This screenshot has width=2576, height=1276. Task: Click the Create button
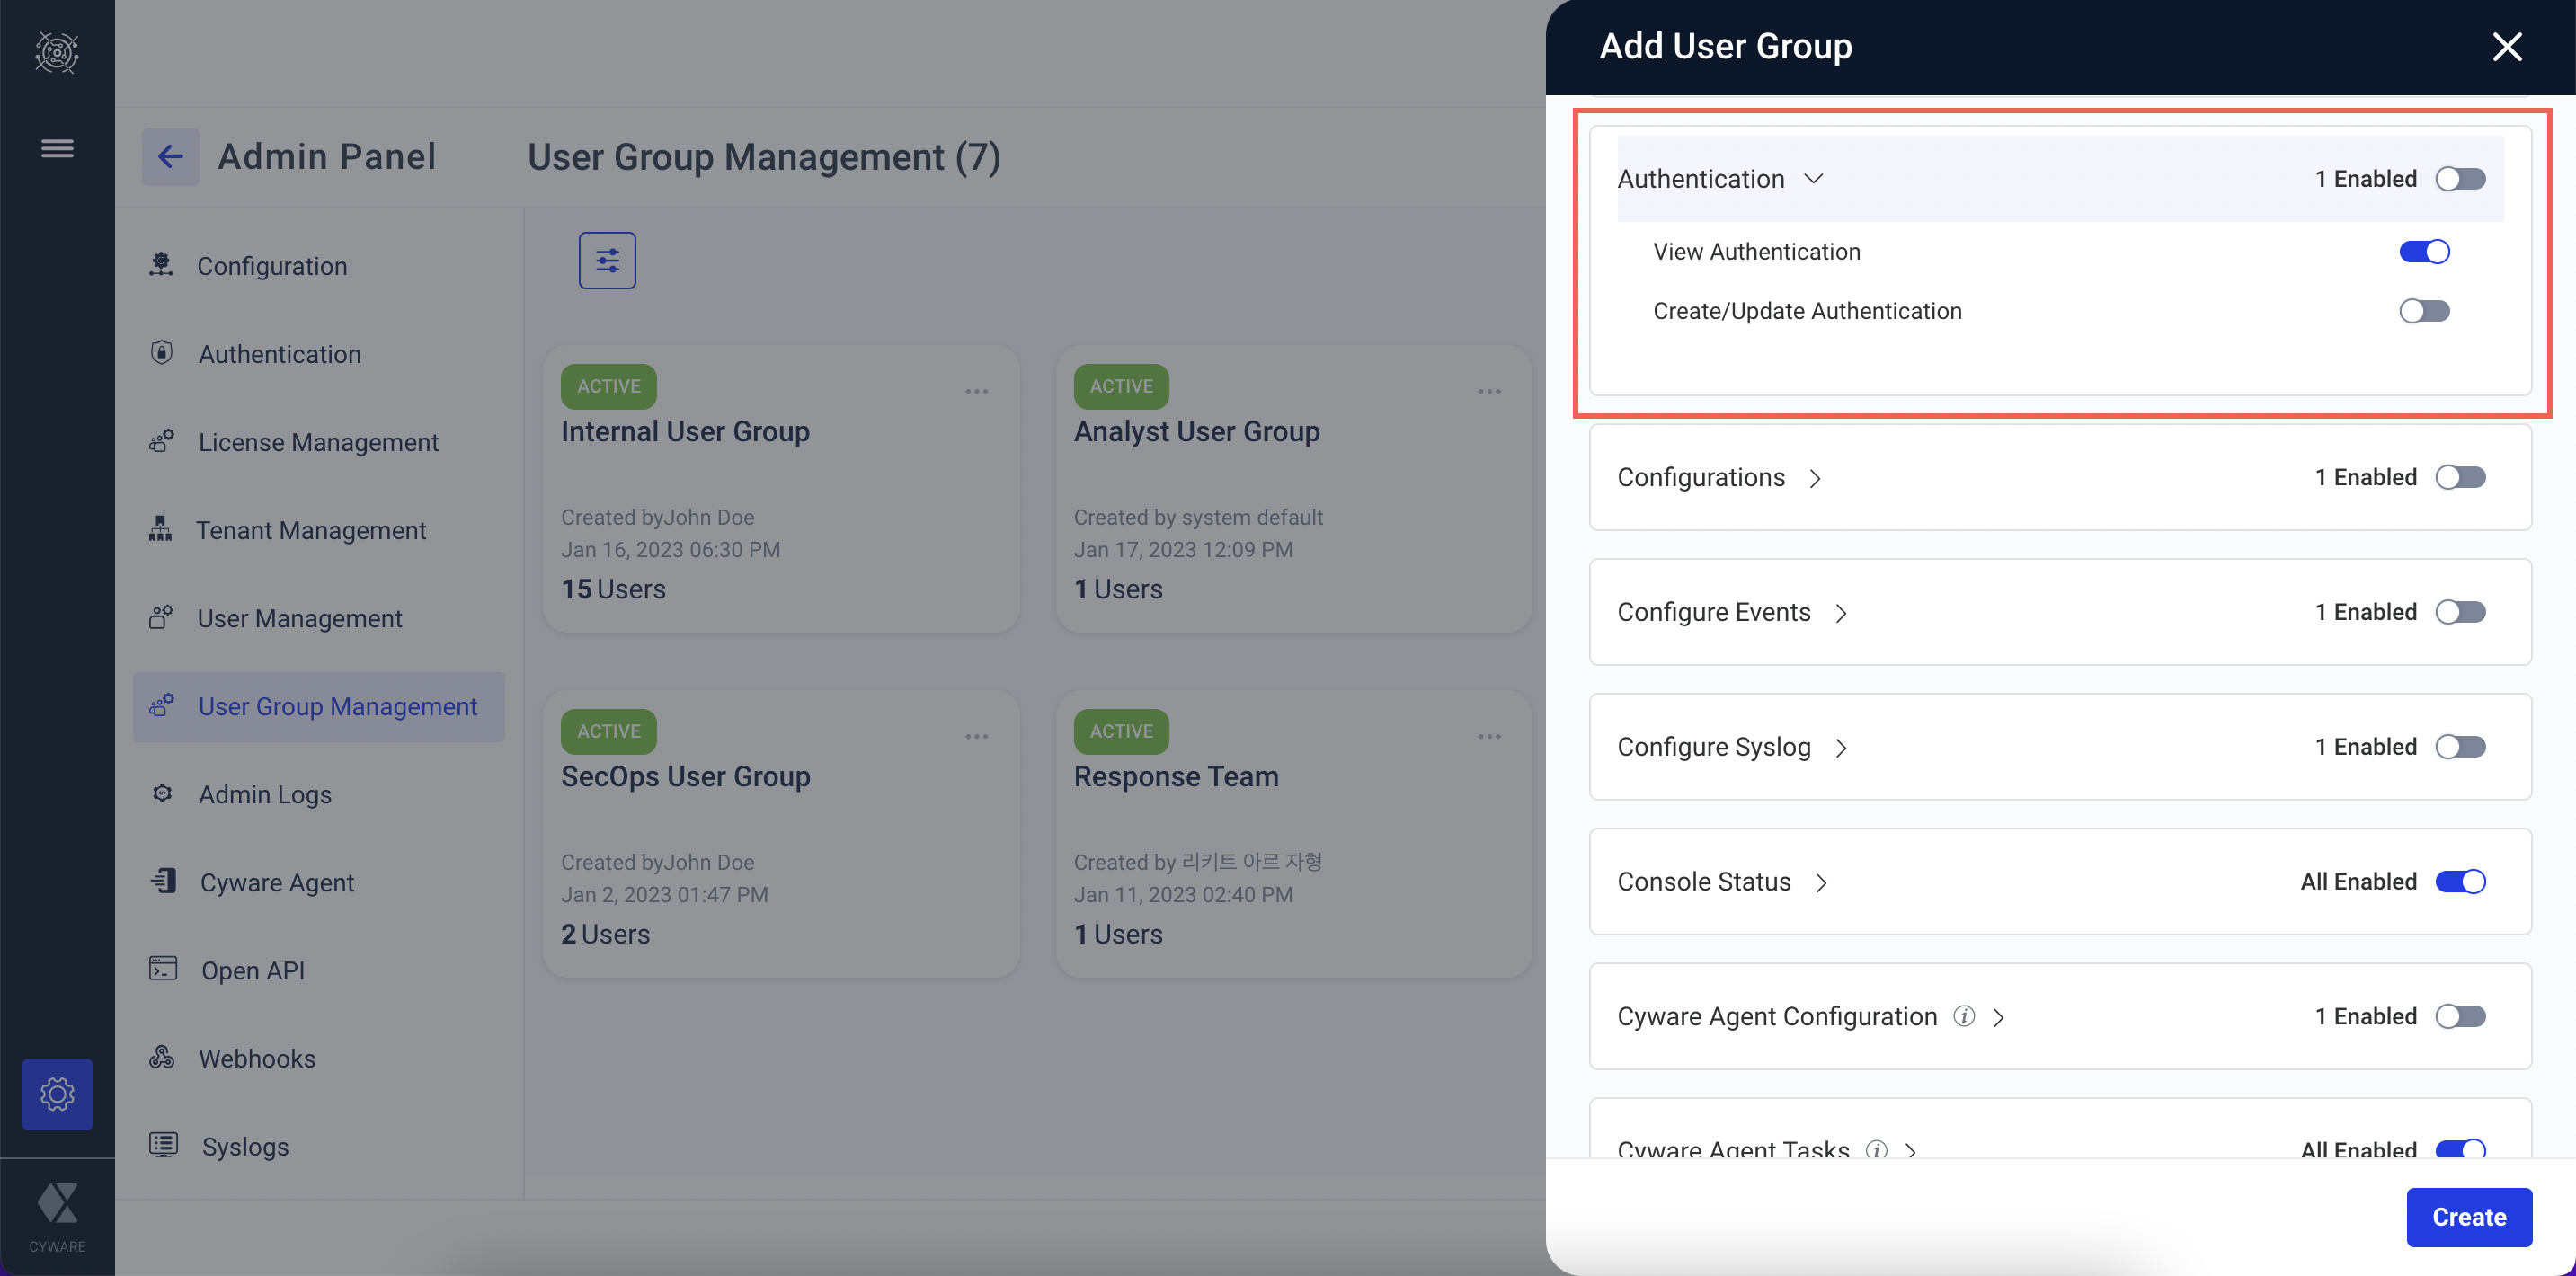[x=2468, y=1217]
